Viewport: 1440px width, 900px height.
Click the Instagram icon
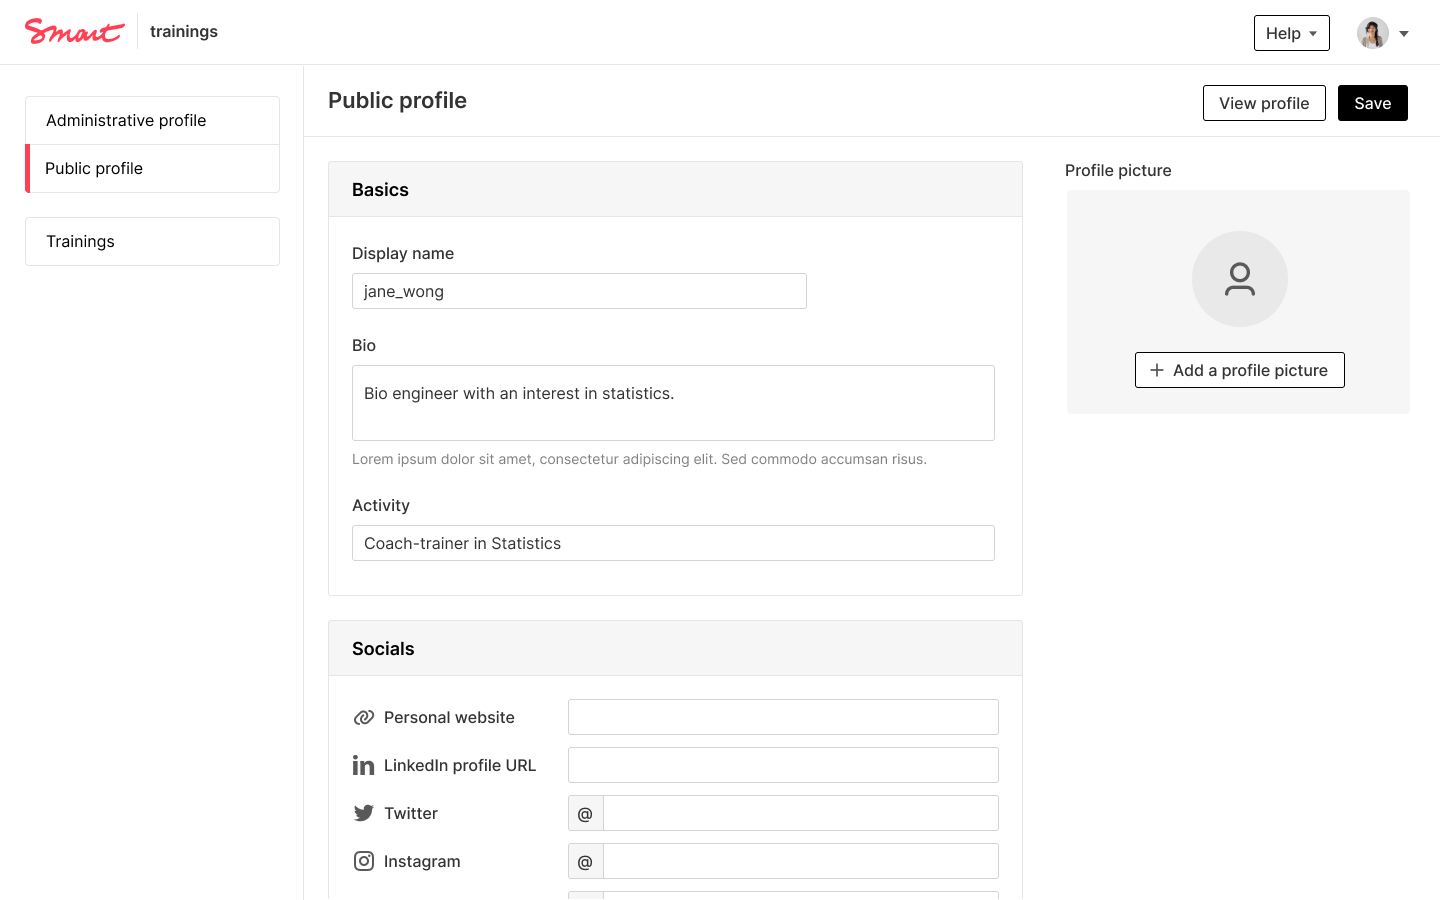coord(364,861)
